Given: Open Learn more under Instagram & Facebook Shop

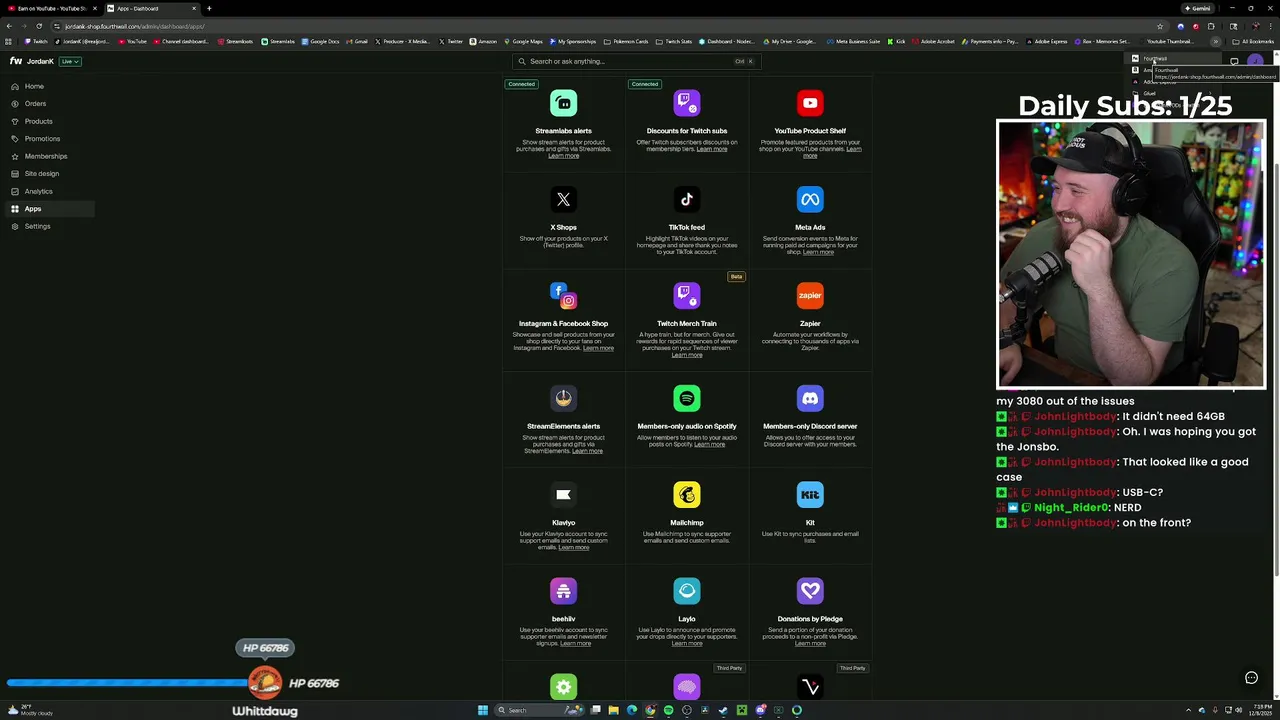Looking at the screenshot, I should (x=598, y=348).
